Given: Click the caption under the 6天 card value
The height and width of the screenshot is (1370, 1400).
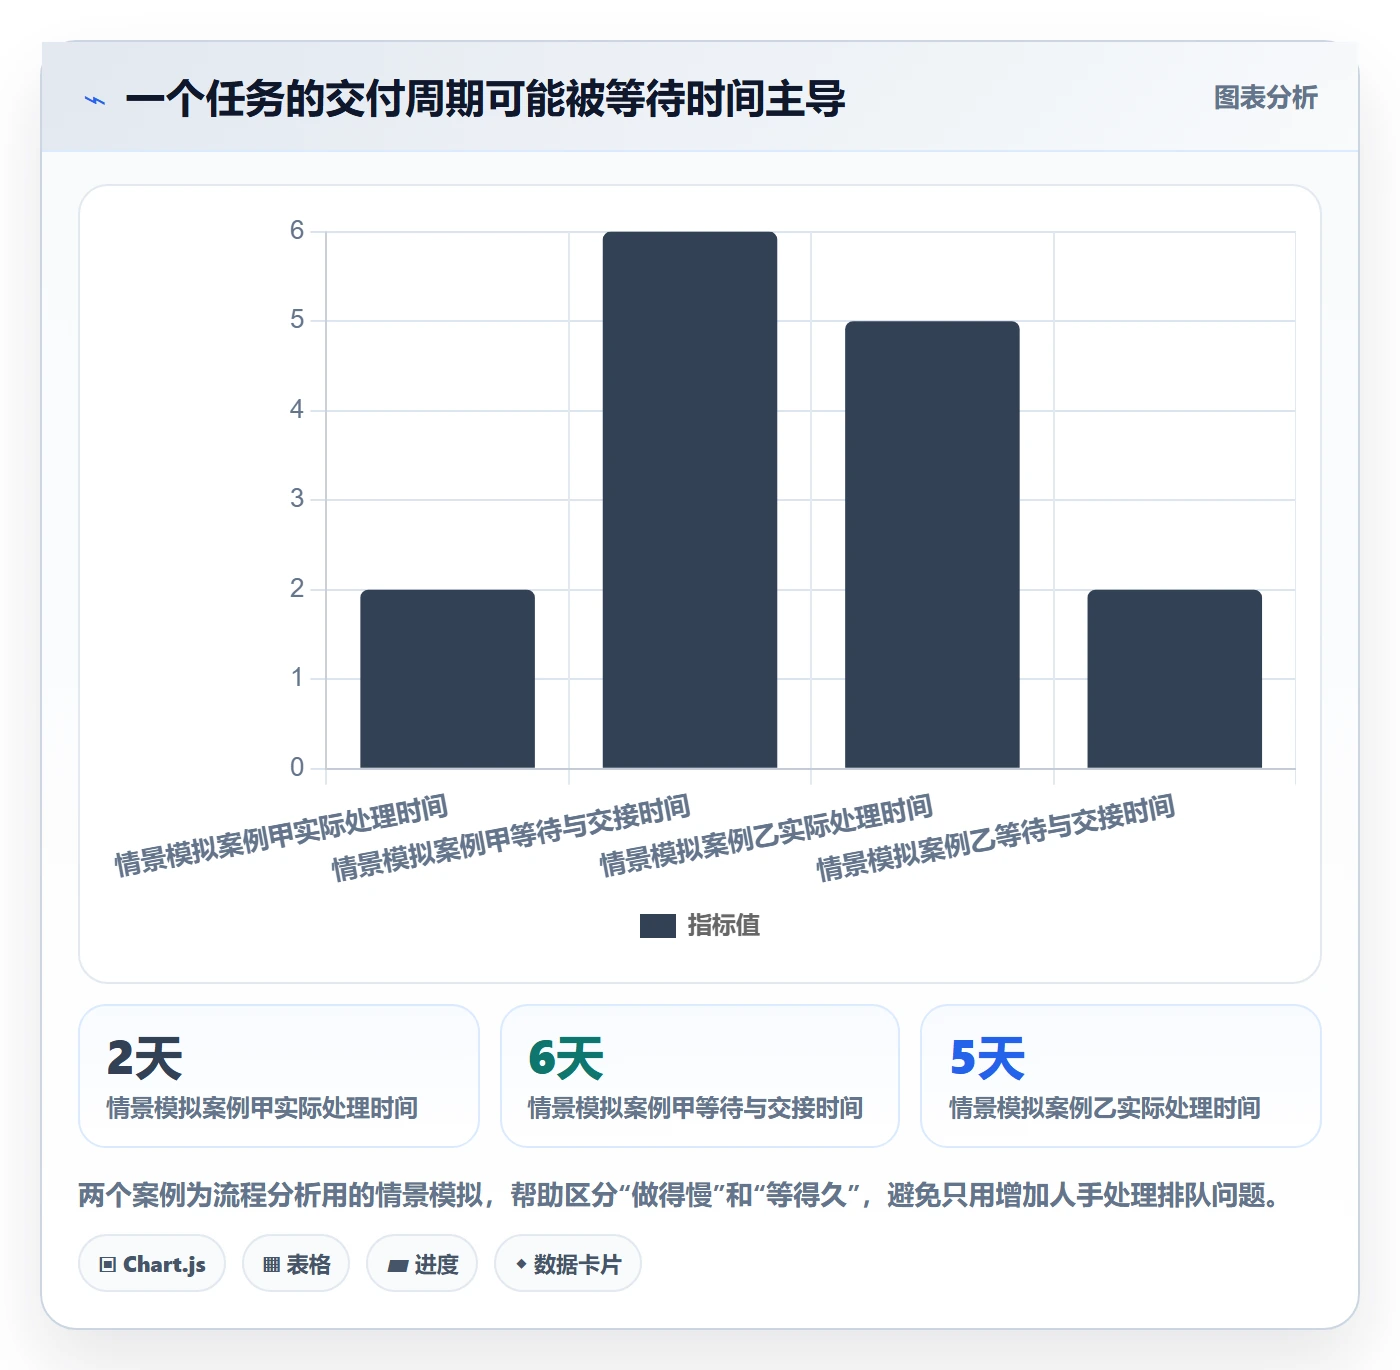Looking at the screenshot, I should pos(695,1108).
